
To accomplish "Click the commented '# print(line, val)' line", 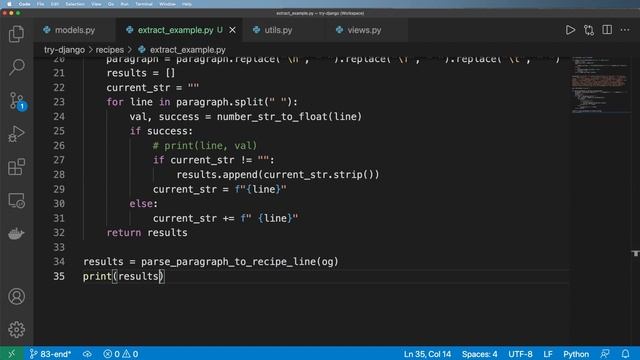I will [205, 146].
